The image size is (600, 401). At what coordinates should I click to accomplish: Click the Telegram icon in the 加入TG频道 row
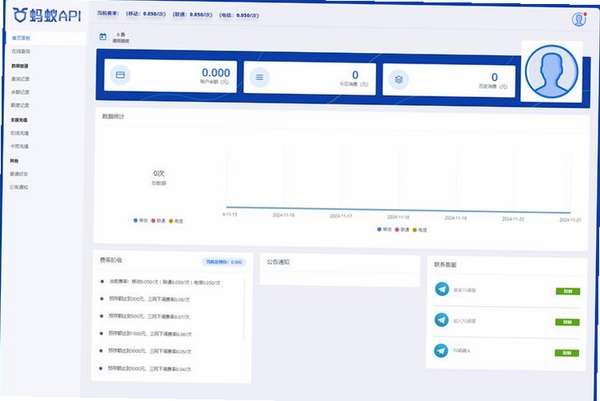[442, 319]
